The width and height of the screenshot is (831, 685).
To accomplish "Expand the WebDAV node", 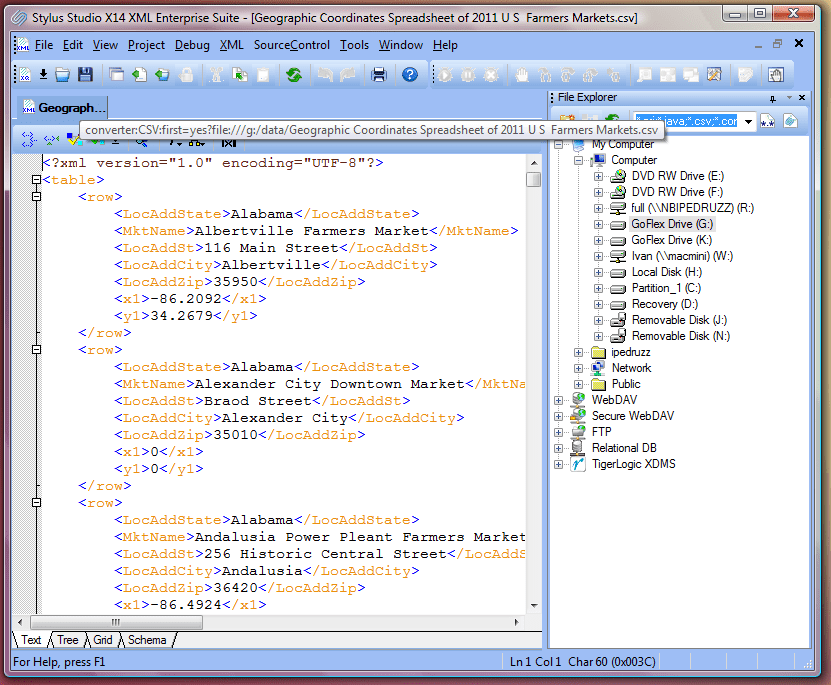I will (558, 401).
